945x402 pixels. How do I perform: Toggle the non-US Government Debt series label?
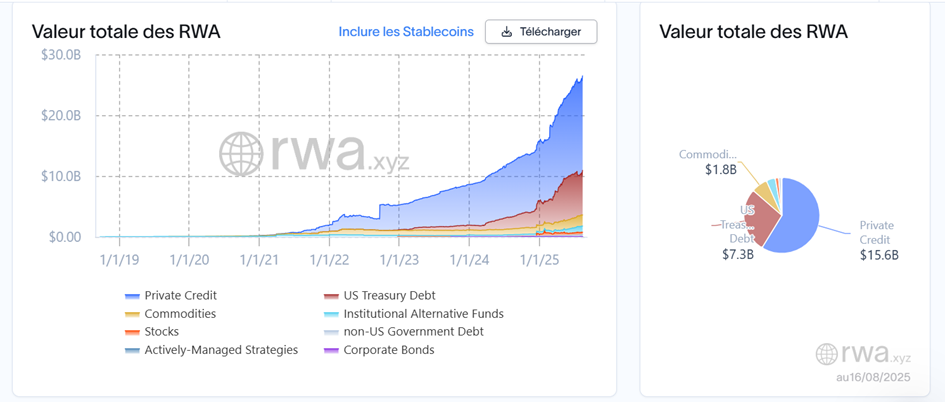tap(415, 332)
